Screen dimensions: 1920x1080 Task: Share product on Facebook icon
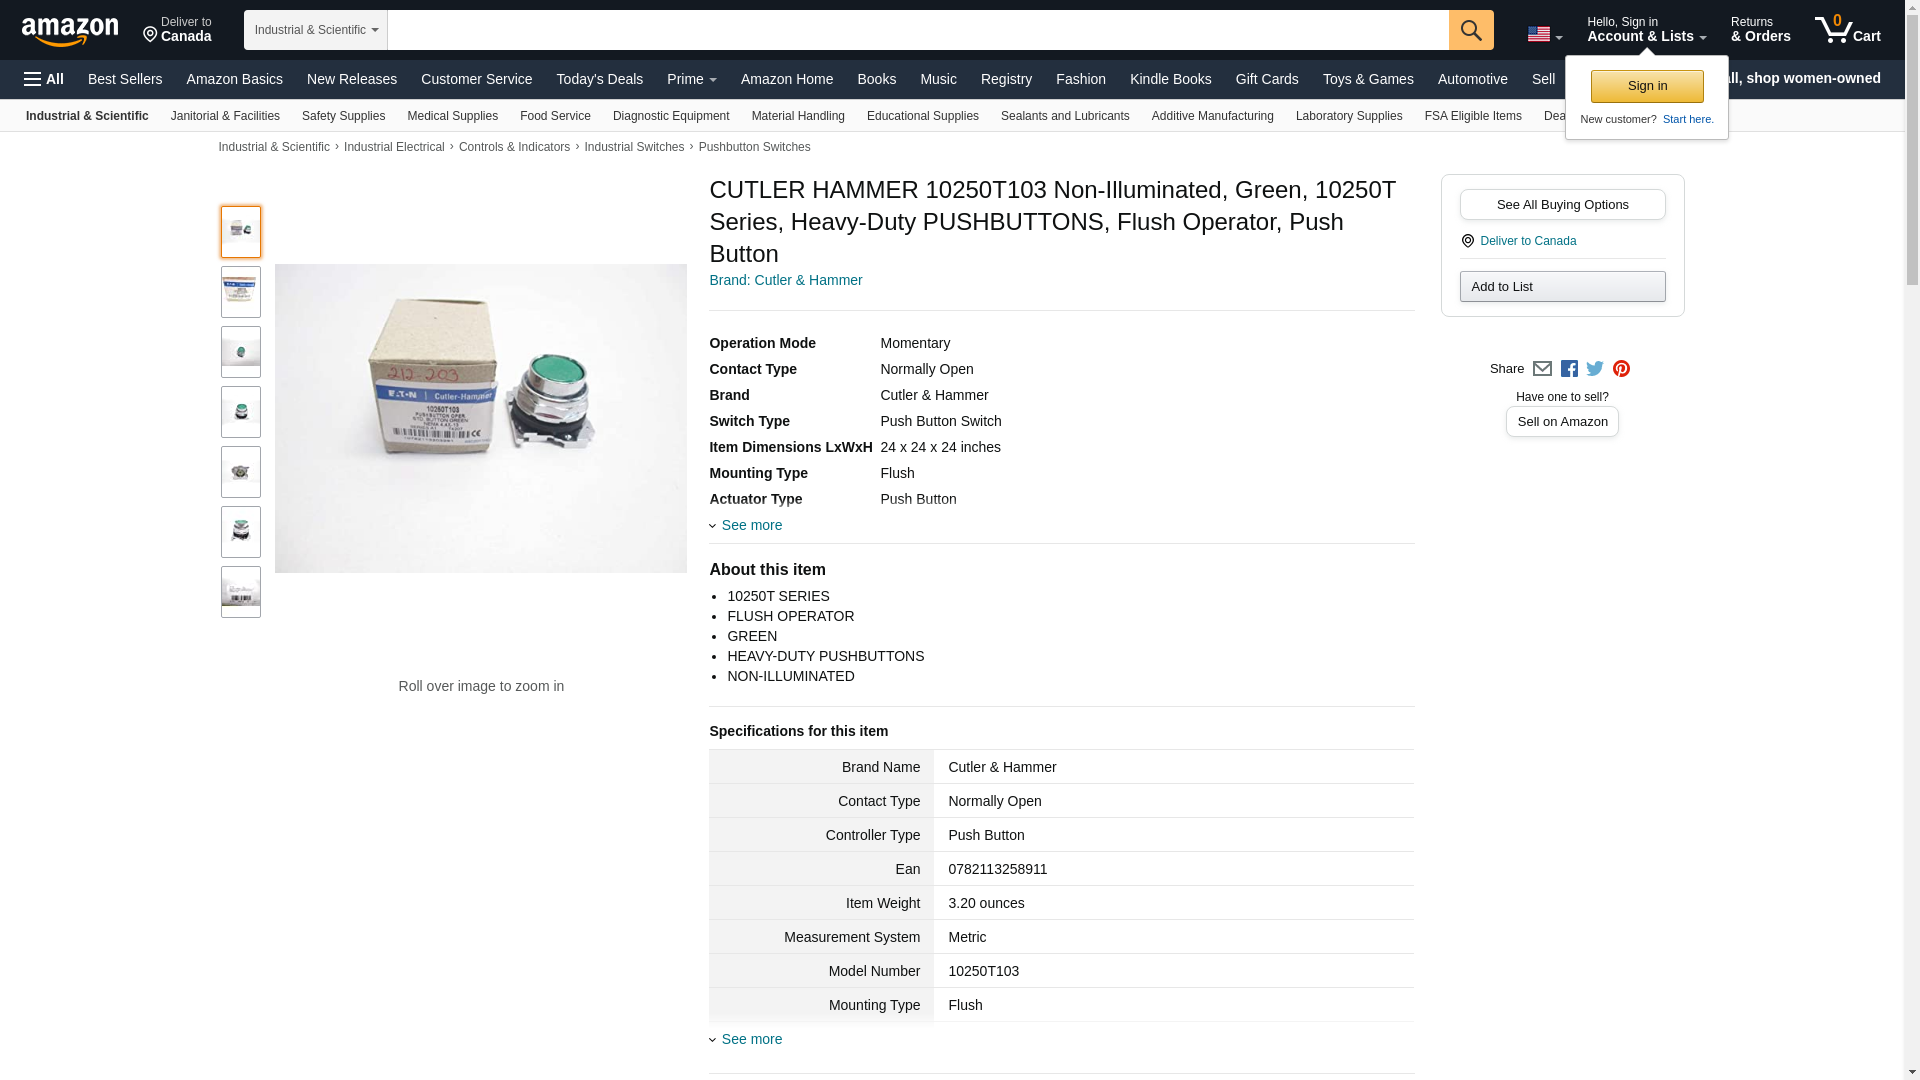(1569, 369)
